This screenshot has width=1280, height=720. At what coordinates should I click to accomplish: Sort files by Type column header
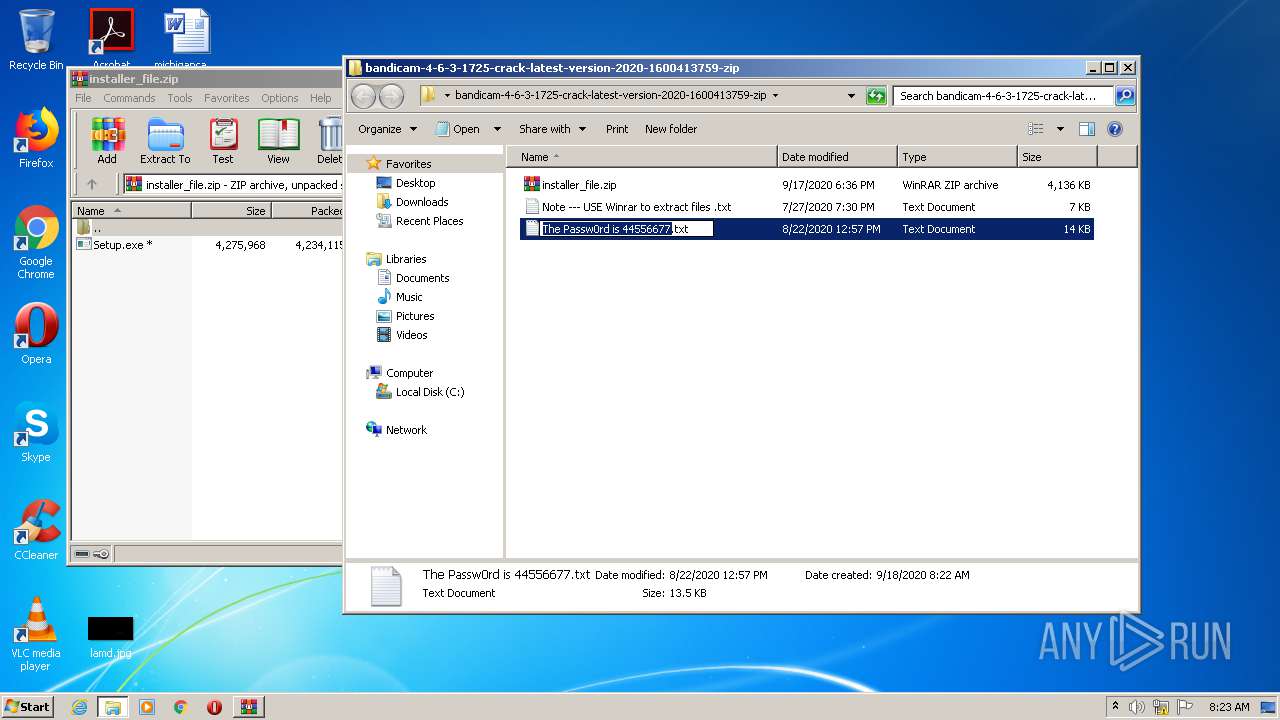pyautogui.click(x=957, y=157)
